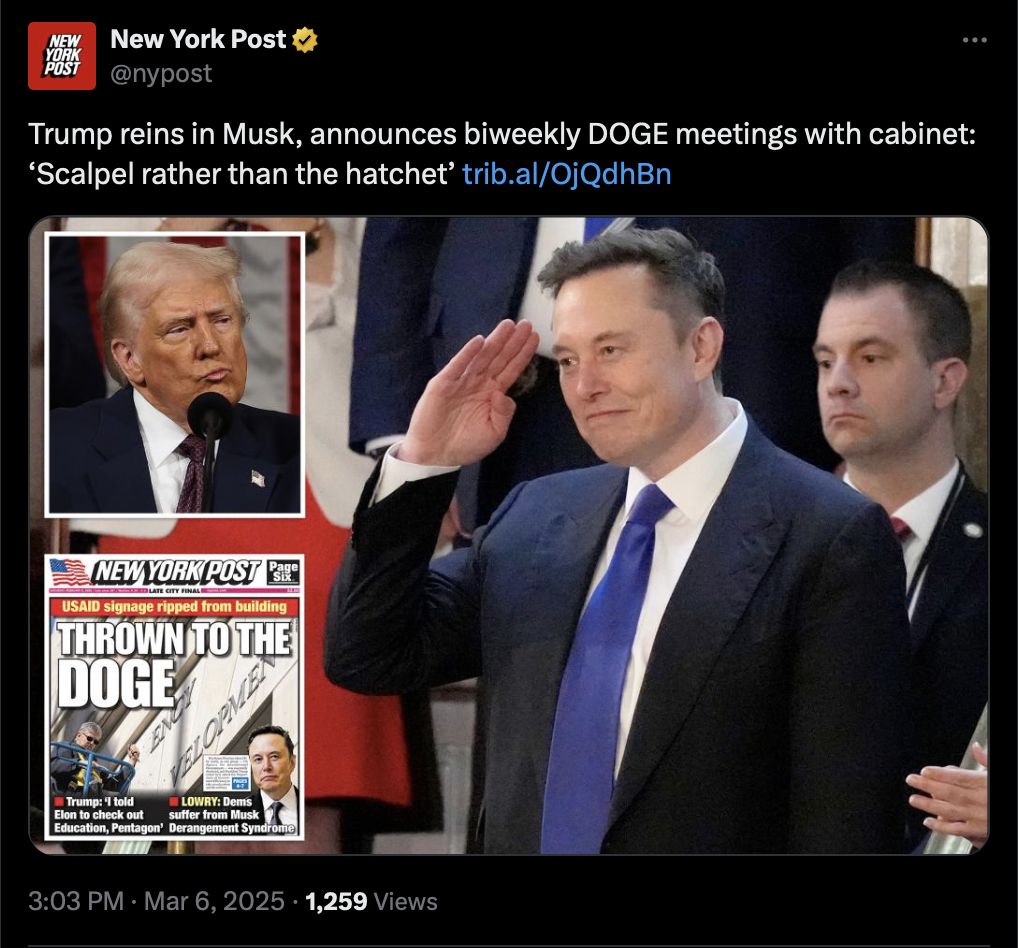The width and height of the screenshot is (1018, 948).
Task: Open the three-dot more options menu
Action: tap(975, 40)
